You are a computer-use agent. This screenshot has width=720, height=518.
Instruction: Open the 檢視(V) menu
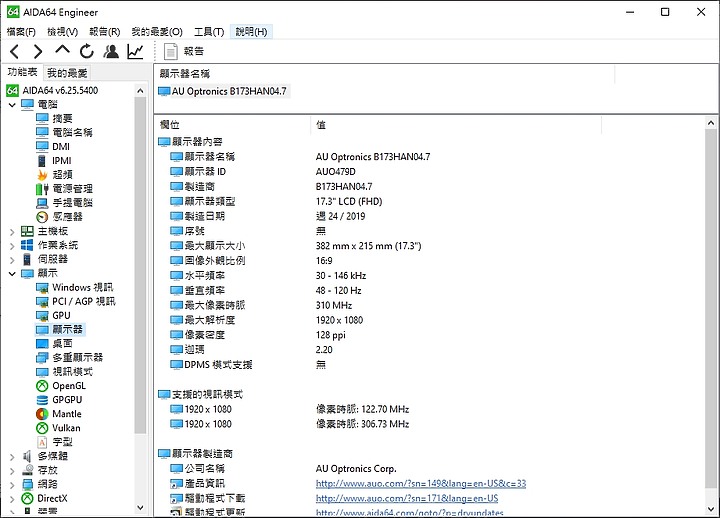click(x=62, y=32)
